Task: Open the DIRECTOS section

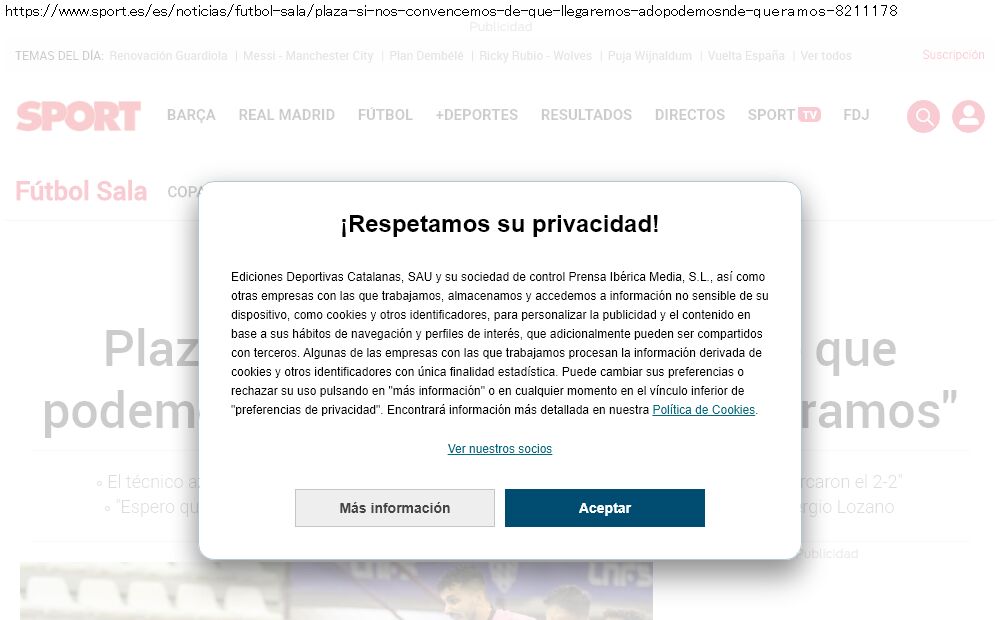Action: [689, 115]
